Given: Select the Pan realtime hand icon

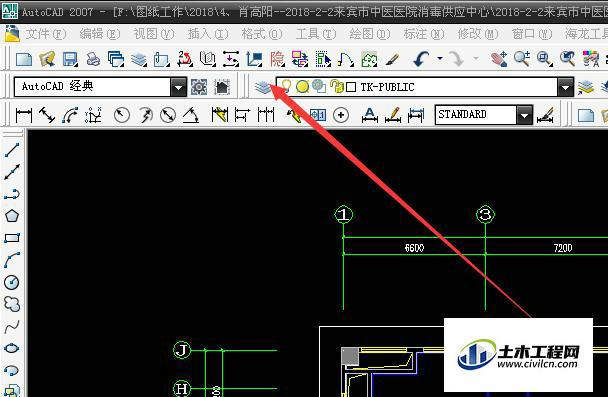Looking at the screenshot, I should click(499, 59).
